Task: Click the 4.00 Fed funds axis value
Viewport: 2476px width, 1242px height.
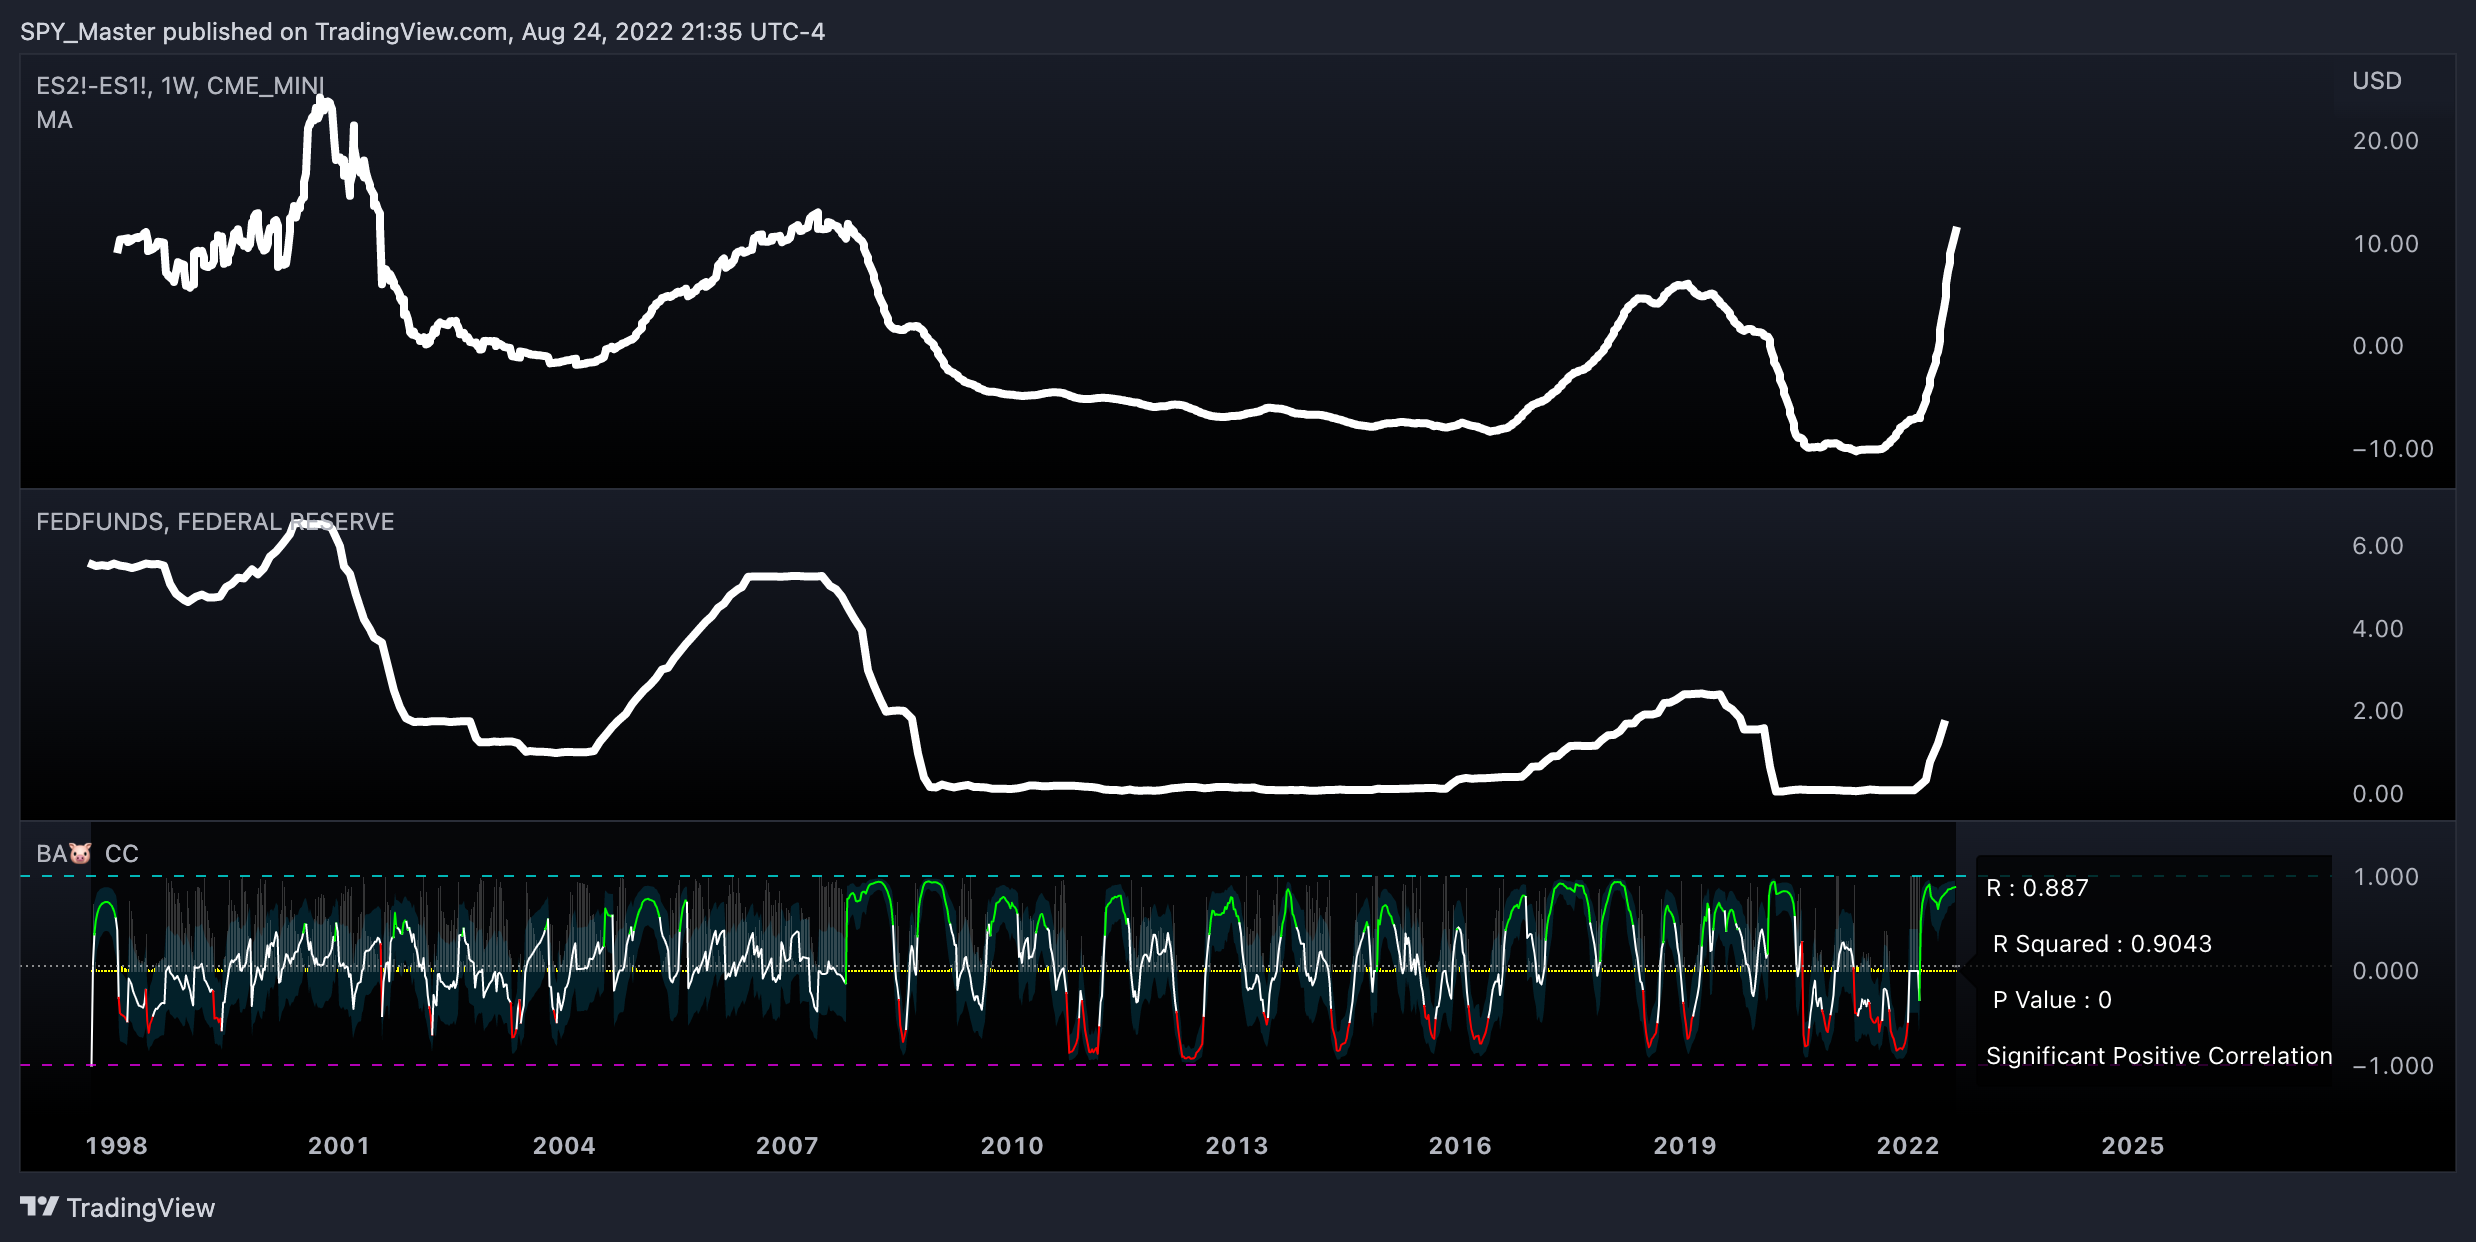Action: point(2377,629)
